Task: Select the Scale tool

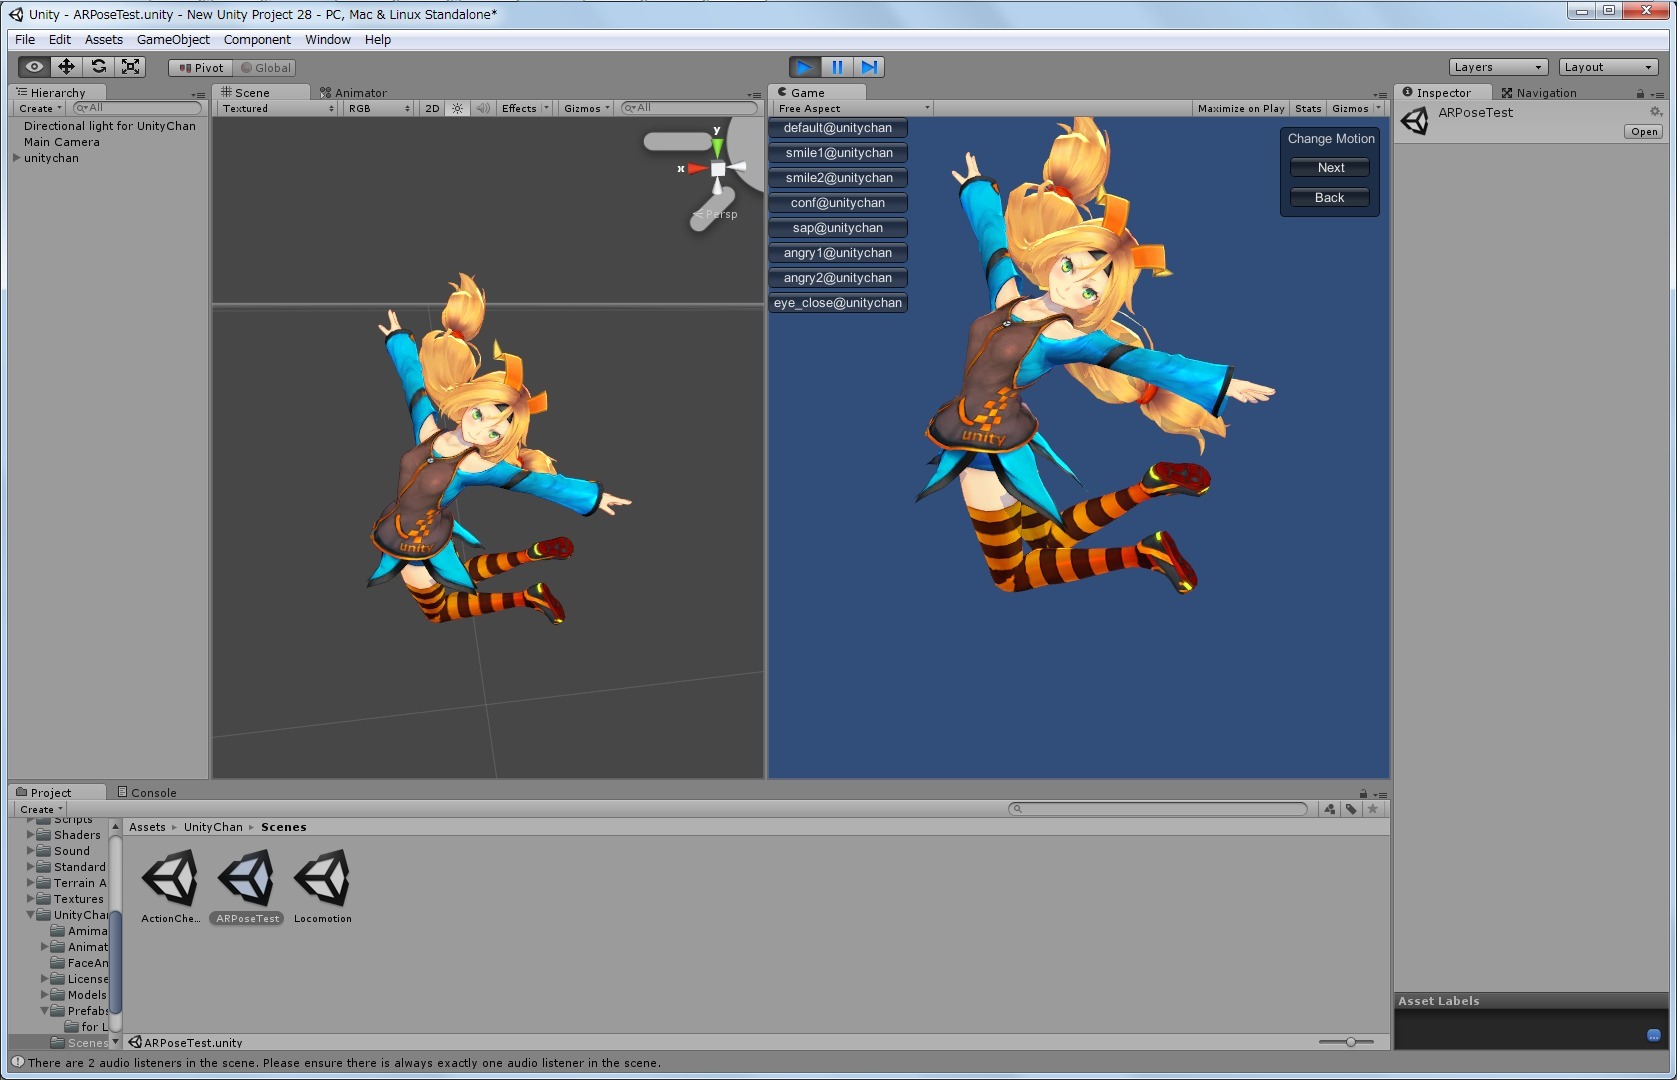Action: point(130,67)
